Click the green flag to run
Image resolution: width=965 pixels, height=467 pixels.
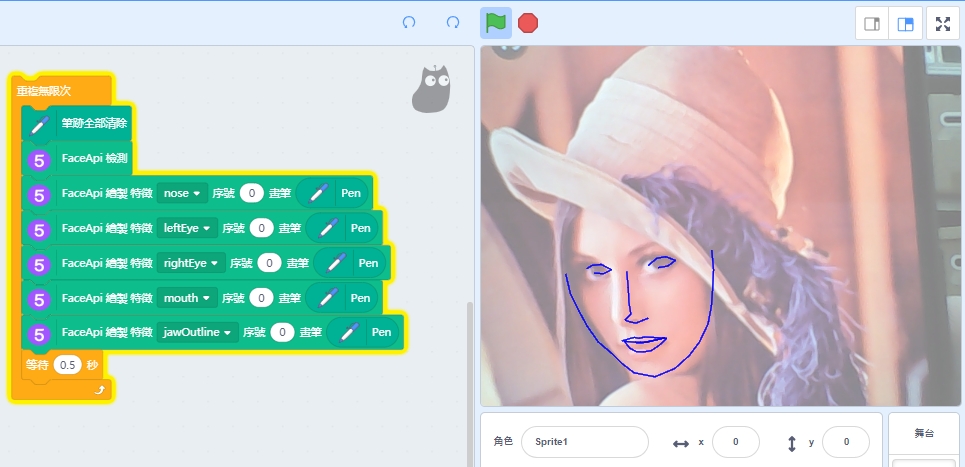pyautogui.click(x=495, y=22)
